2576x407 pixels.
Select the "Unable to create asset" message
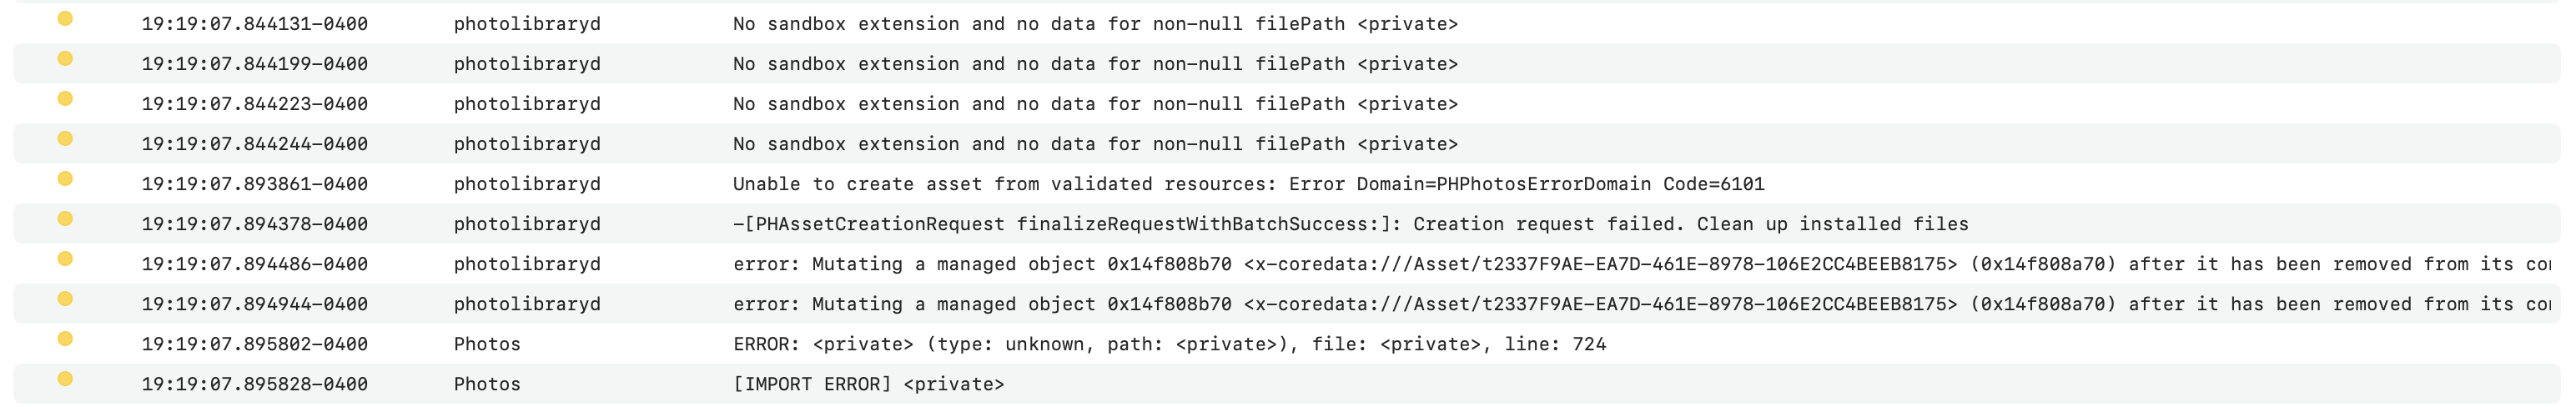[x=1248, y=184]
